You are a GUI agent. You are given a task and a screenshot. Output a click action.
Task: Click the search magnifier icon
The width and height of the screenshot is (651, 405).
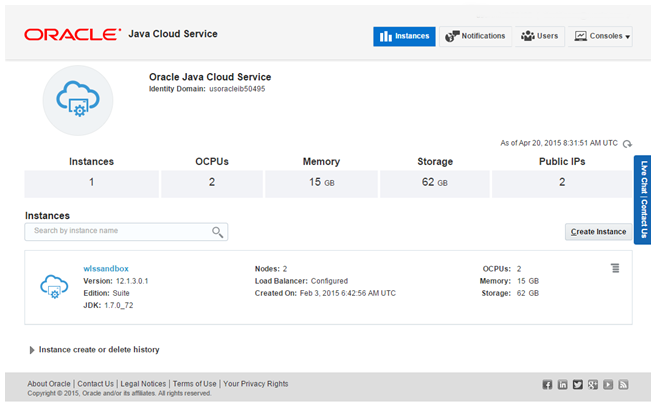217,232
